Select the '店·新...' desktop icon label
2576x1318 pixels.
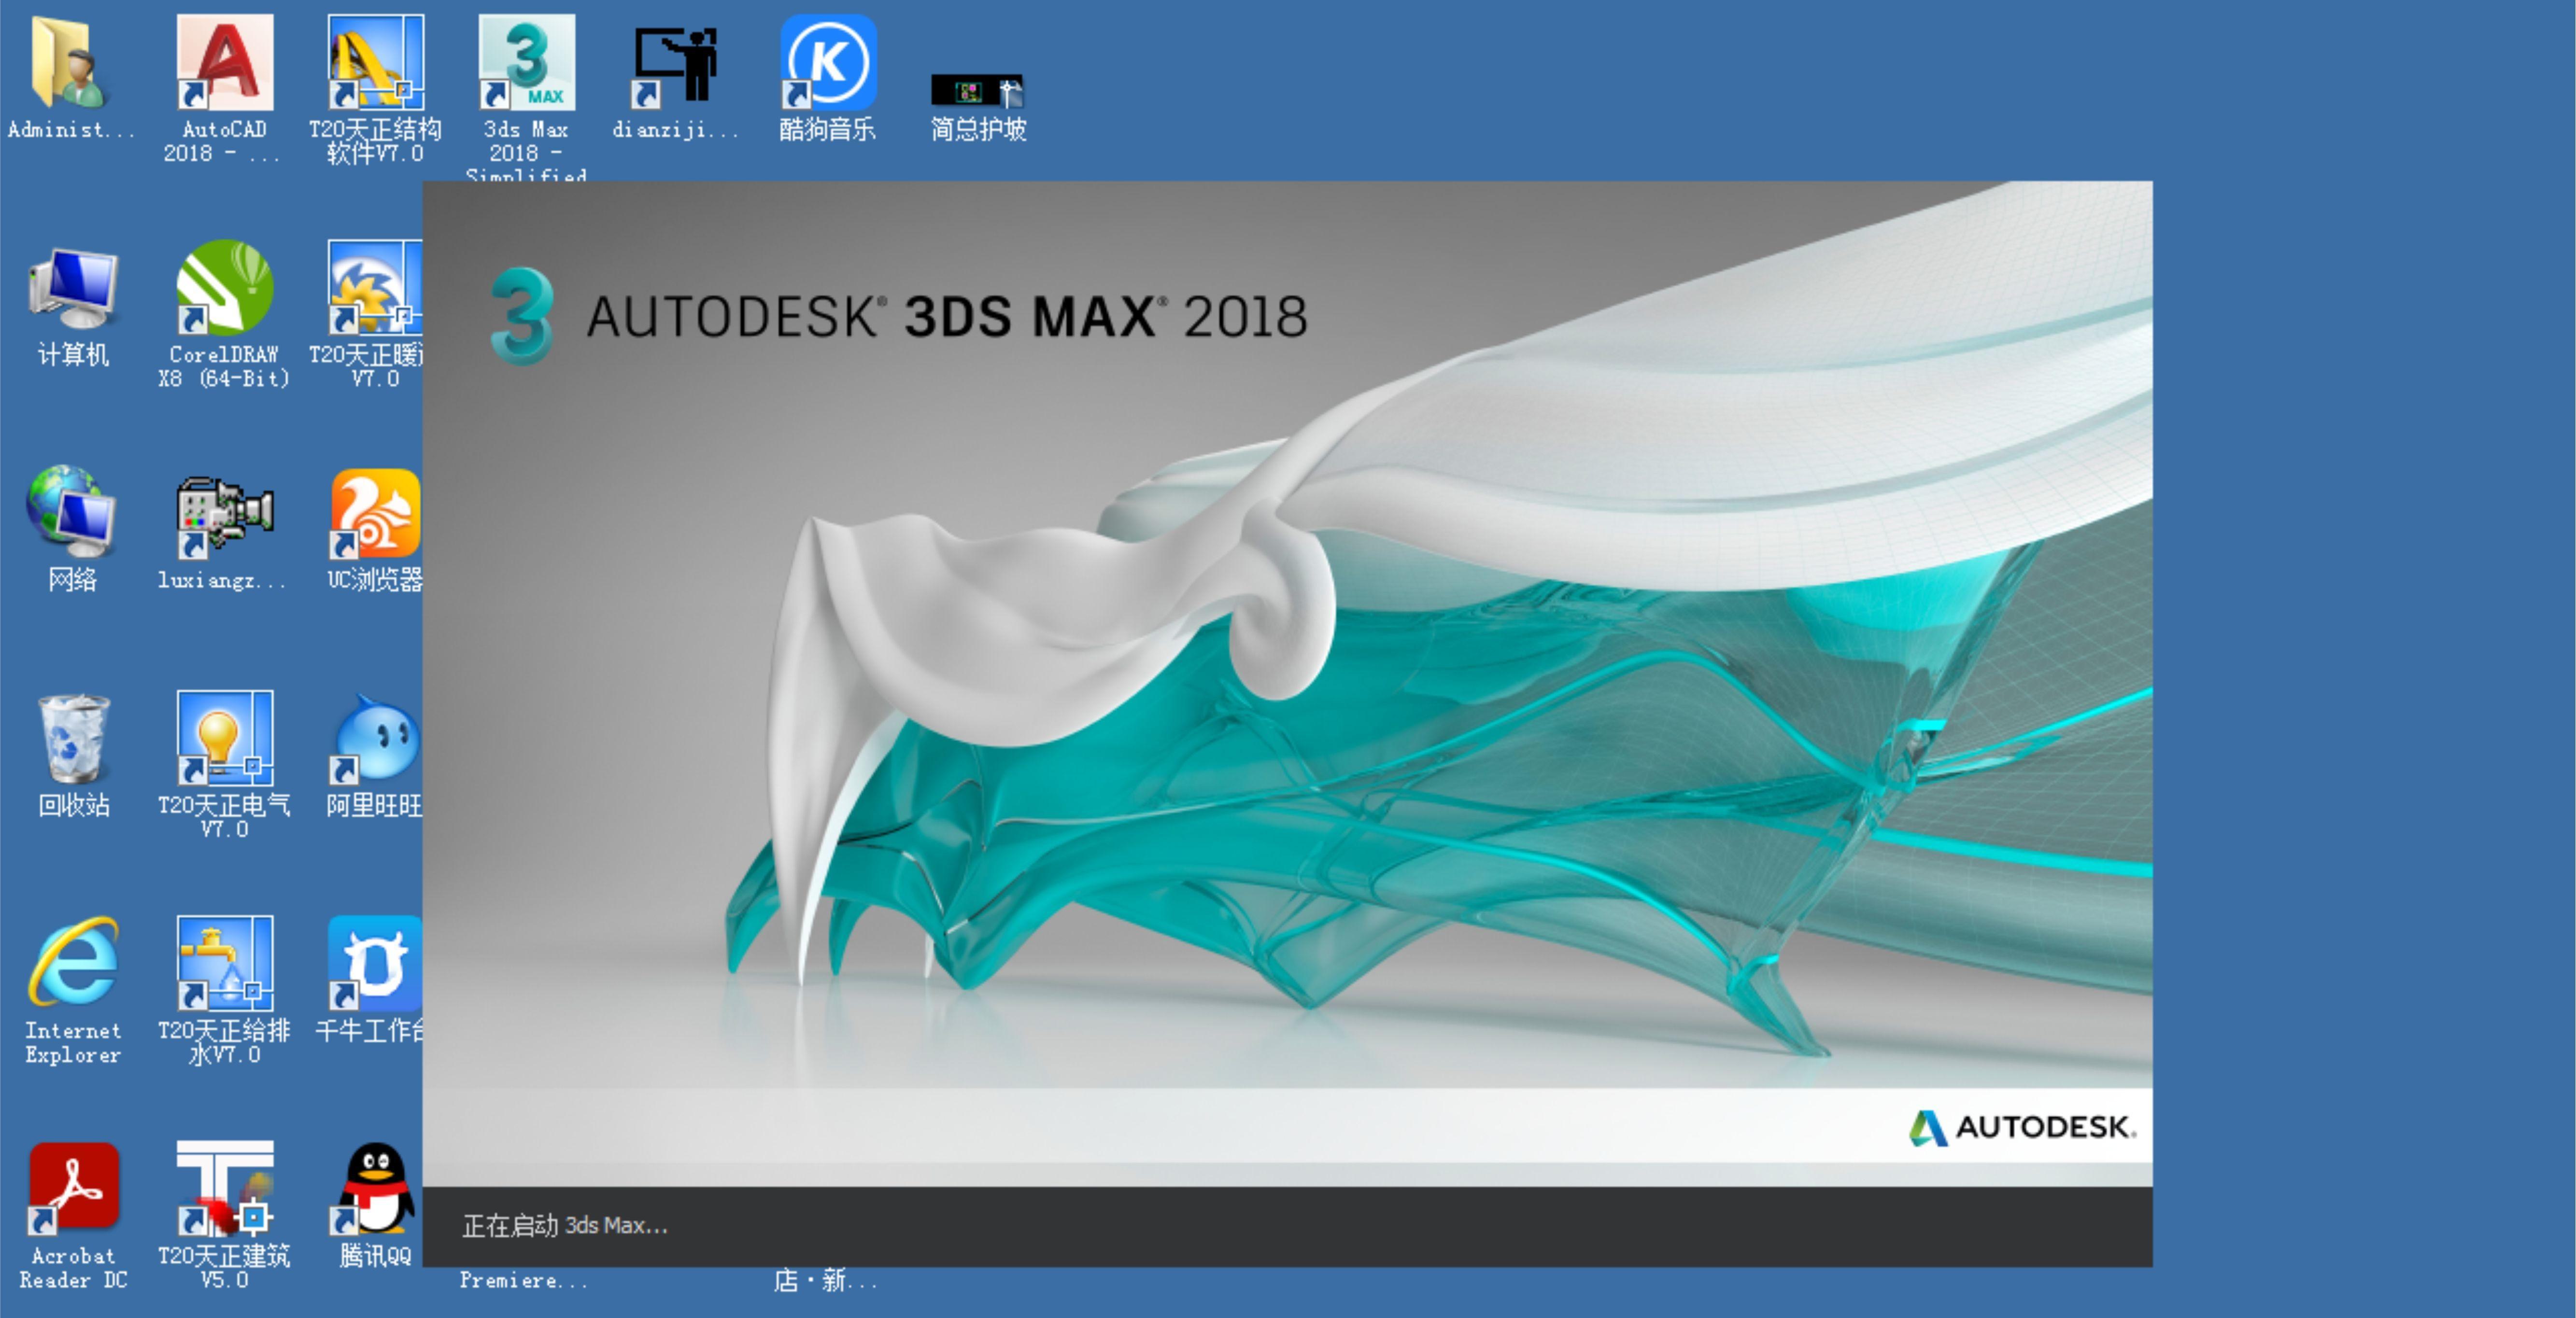pos(825,1280)
